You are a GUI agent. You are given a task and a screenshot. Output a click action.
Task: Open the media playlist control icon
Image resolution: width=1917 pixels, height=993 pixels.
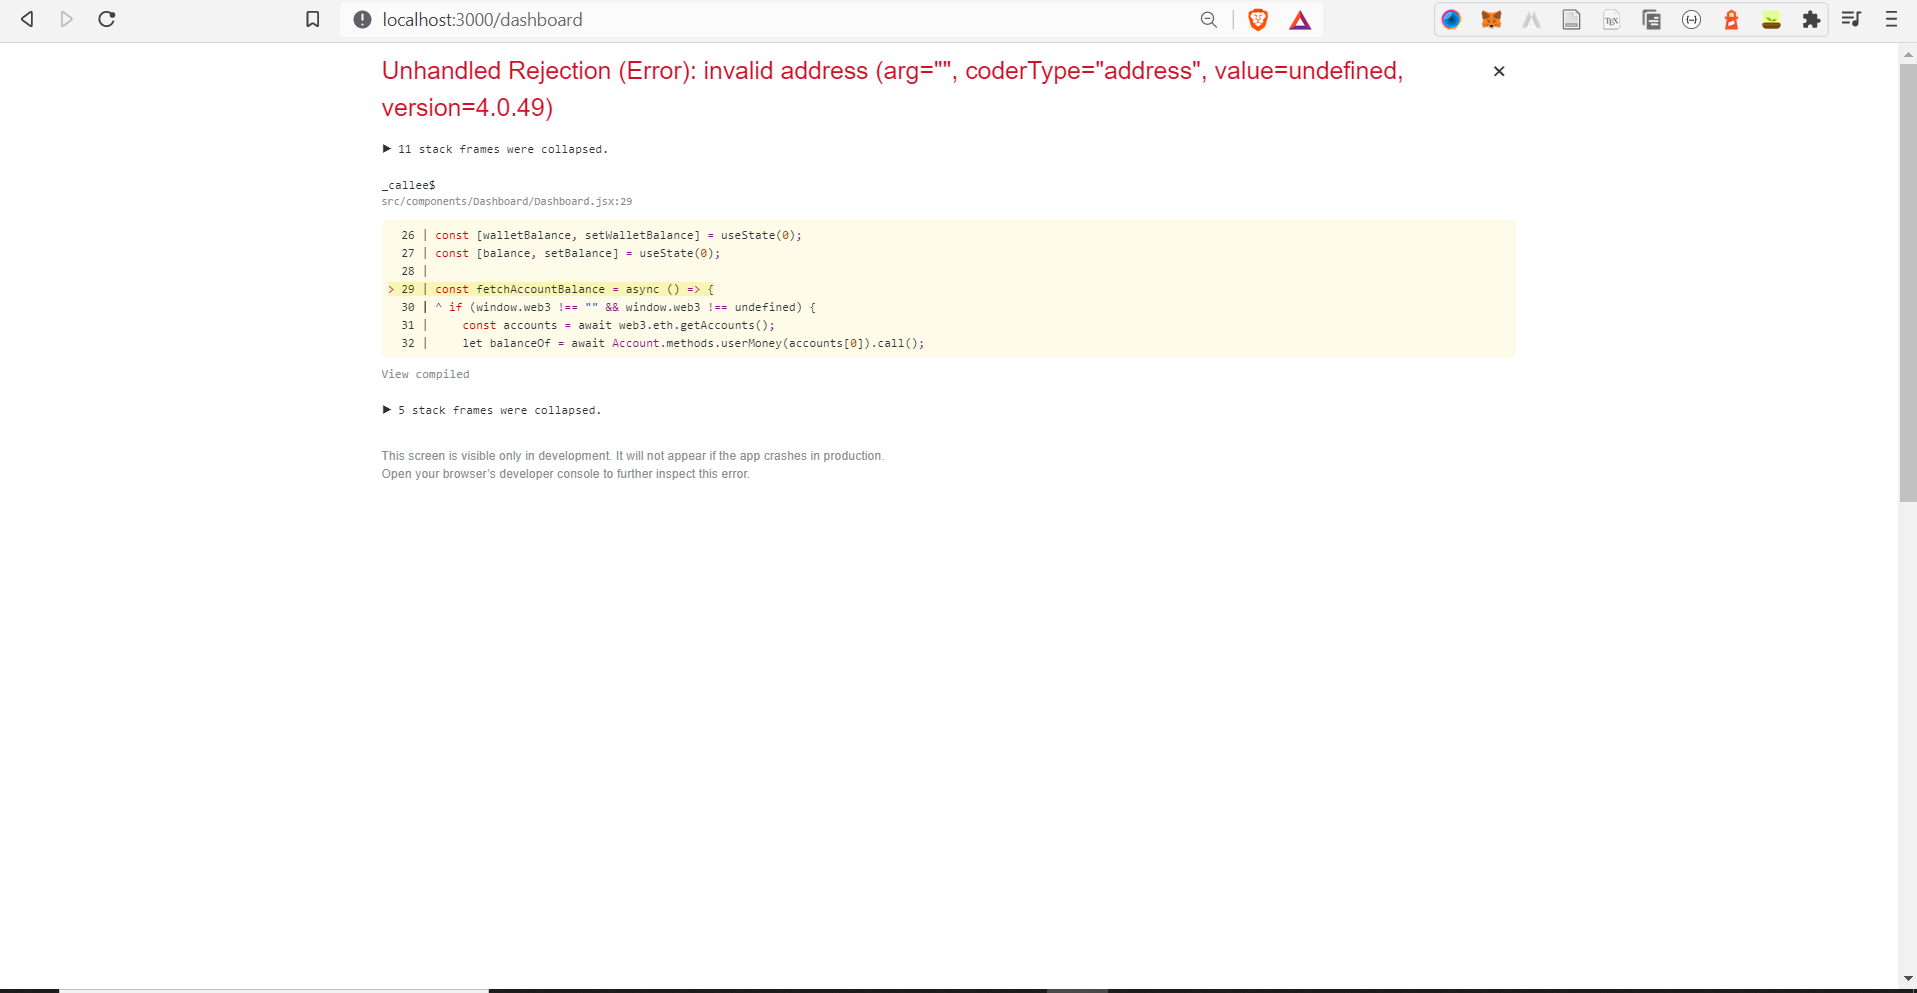point(1851,19)
